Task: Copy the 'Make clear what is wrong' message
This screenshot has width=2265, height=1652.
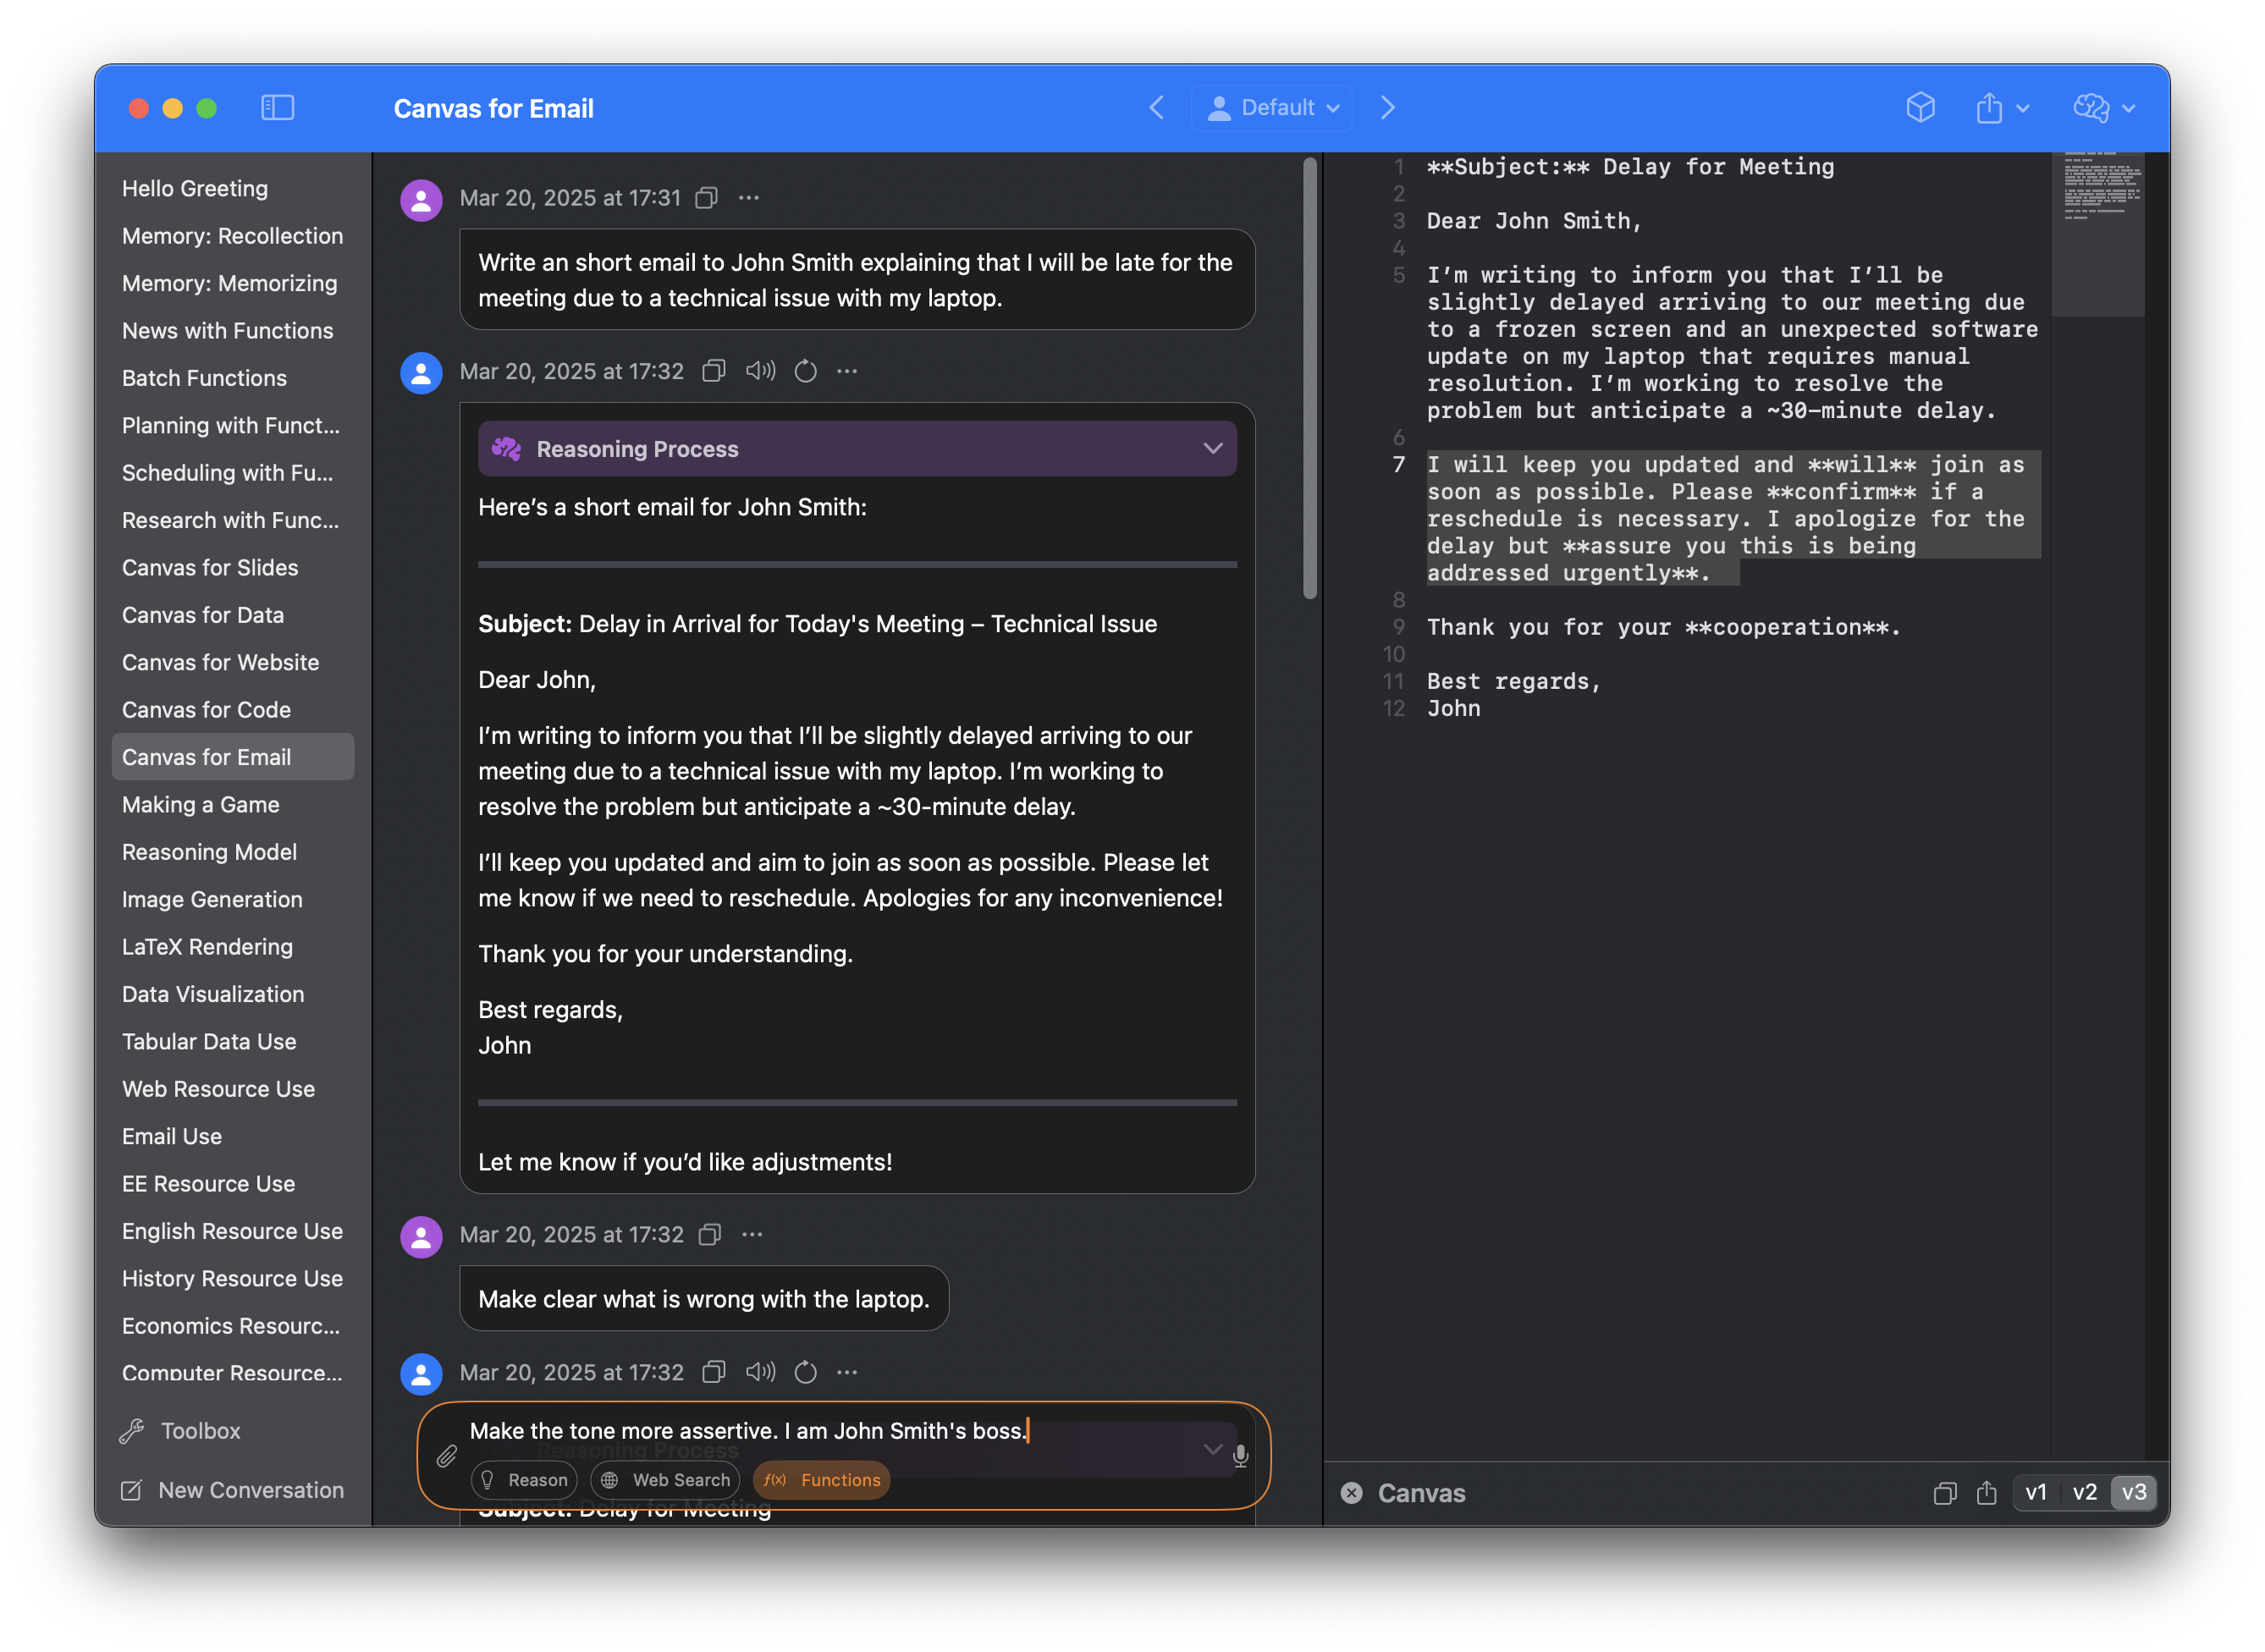Action: click(710, 1235)
